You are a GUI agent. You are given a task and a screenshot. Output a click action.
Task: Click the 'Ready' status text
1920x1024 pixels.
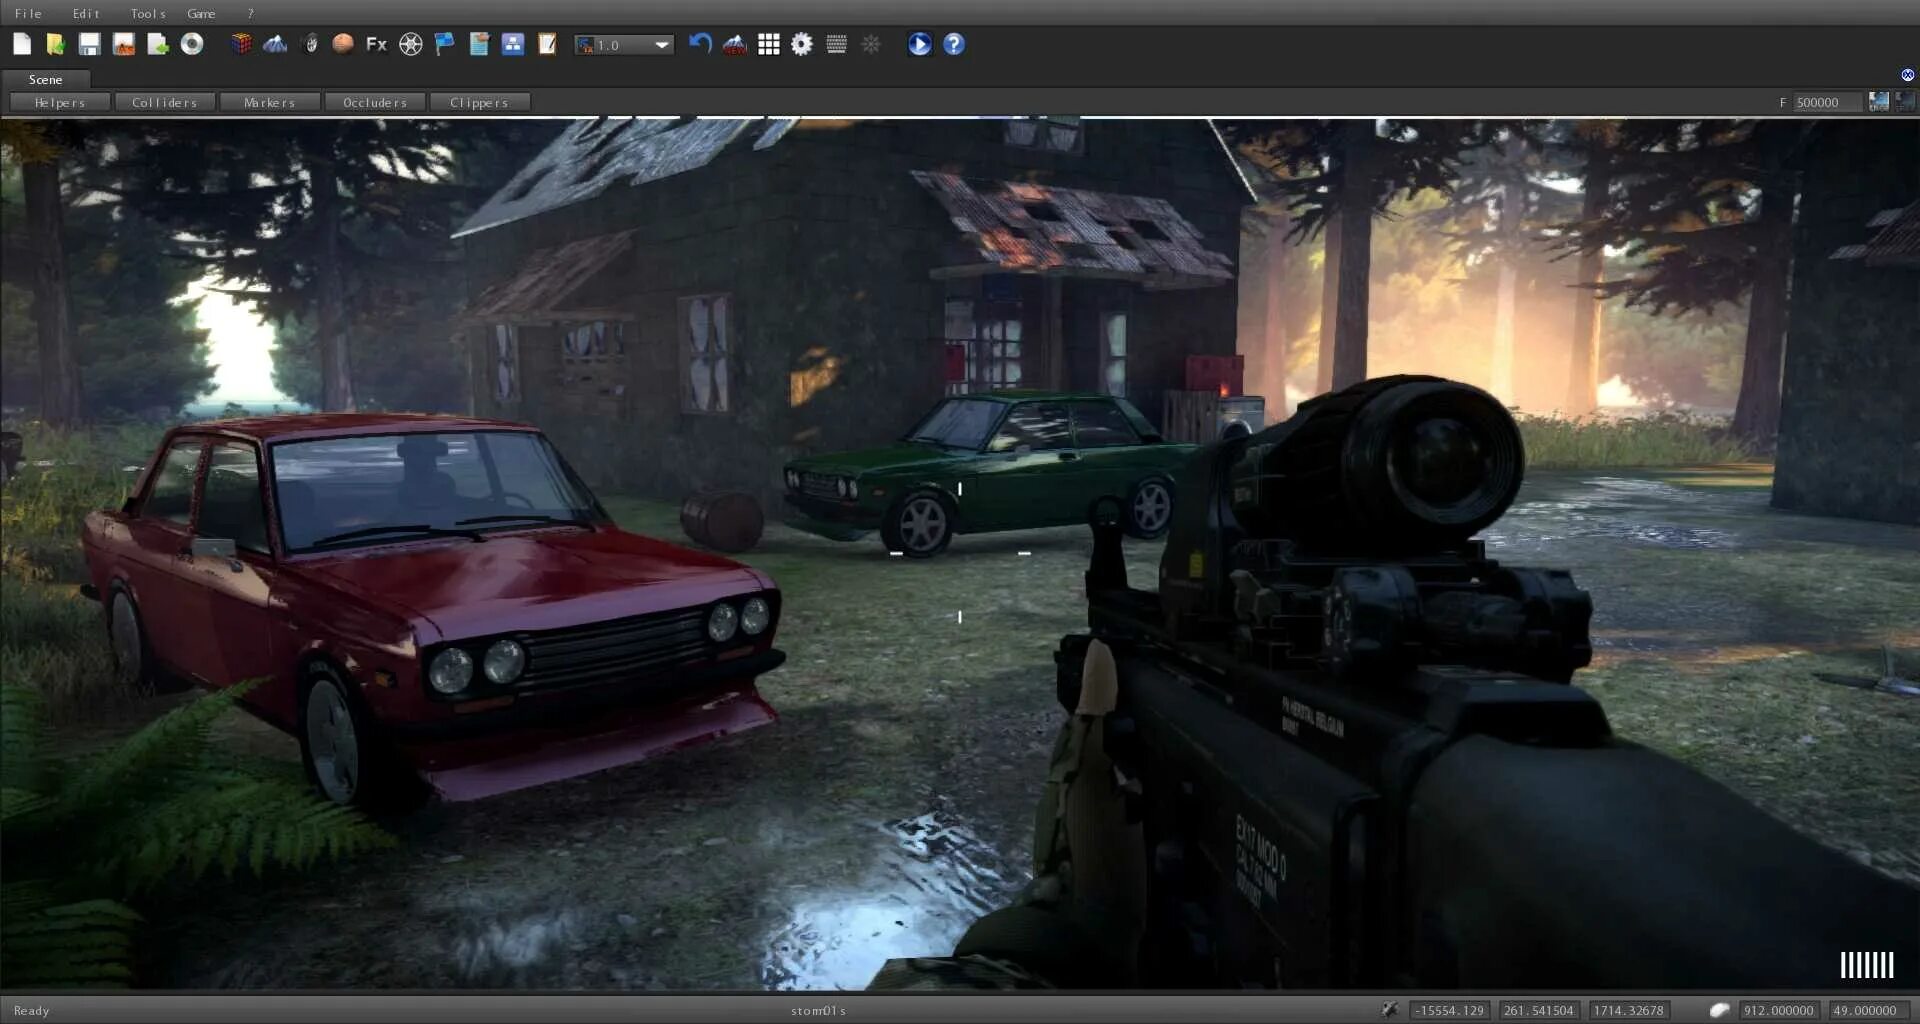31,1011
